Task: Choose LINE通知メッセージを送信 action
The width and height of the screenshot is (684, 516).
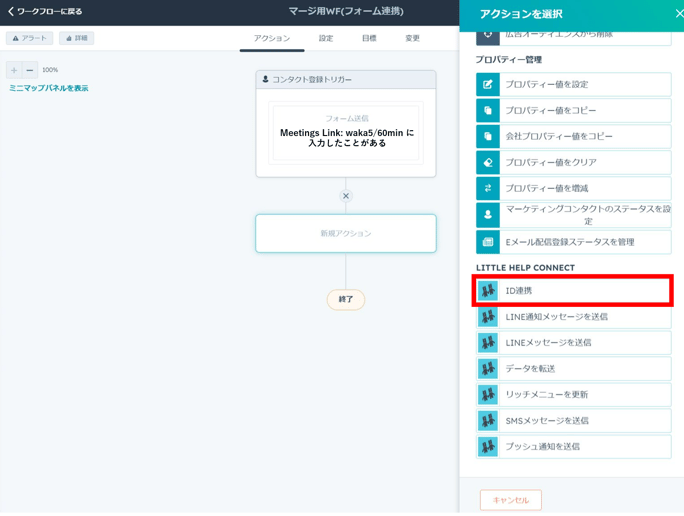Action: [x=573, y=317]
